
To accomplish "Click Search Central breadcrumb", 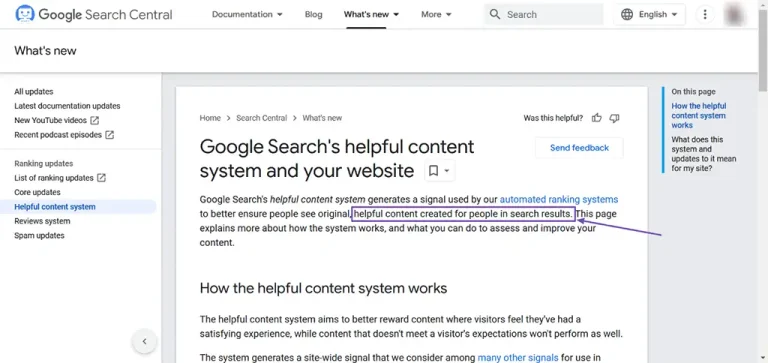I will click(262, 118).
